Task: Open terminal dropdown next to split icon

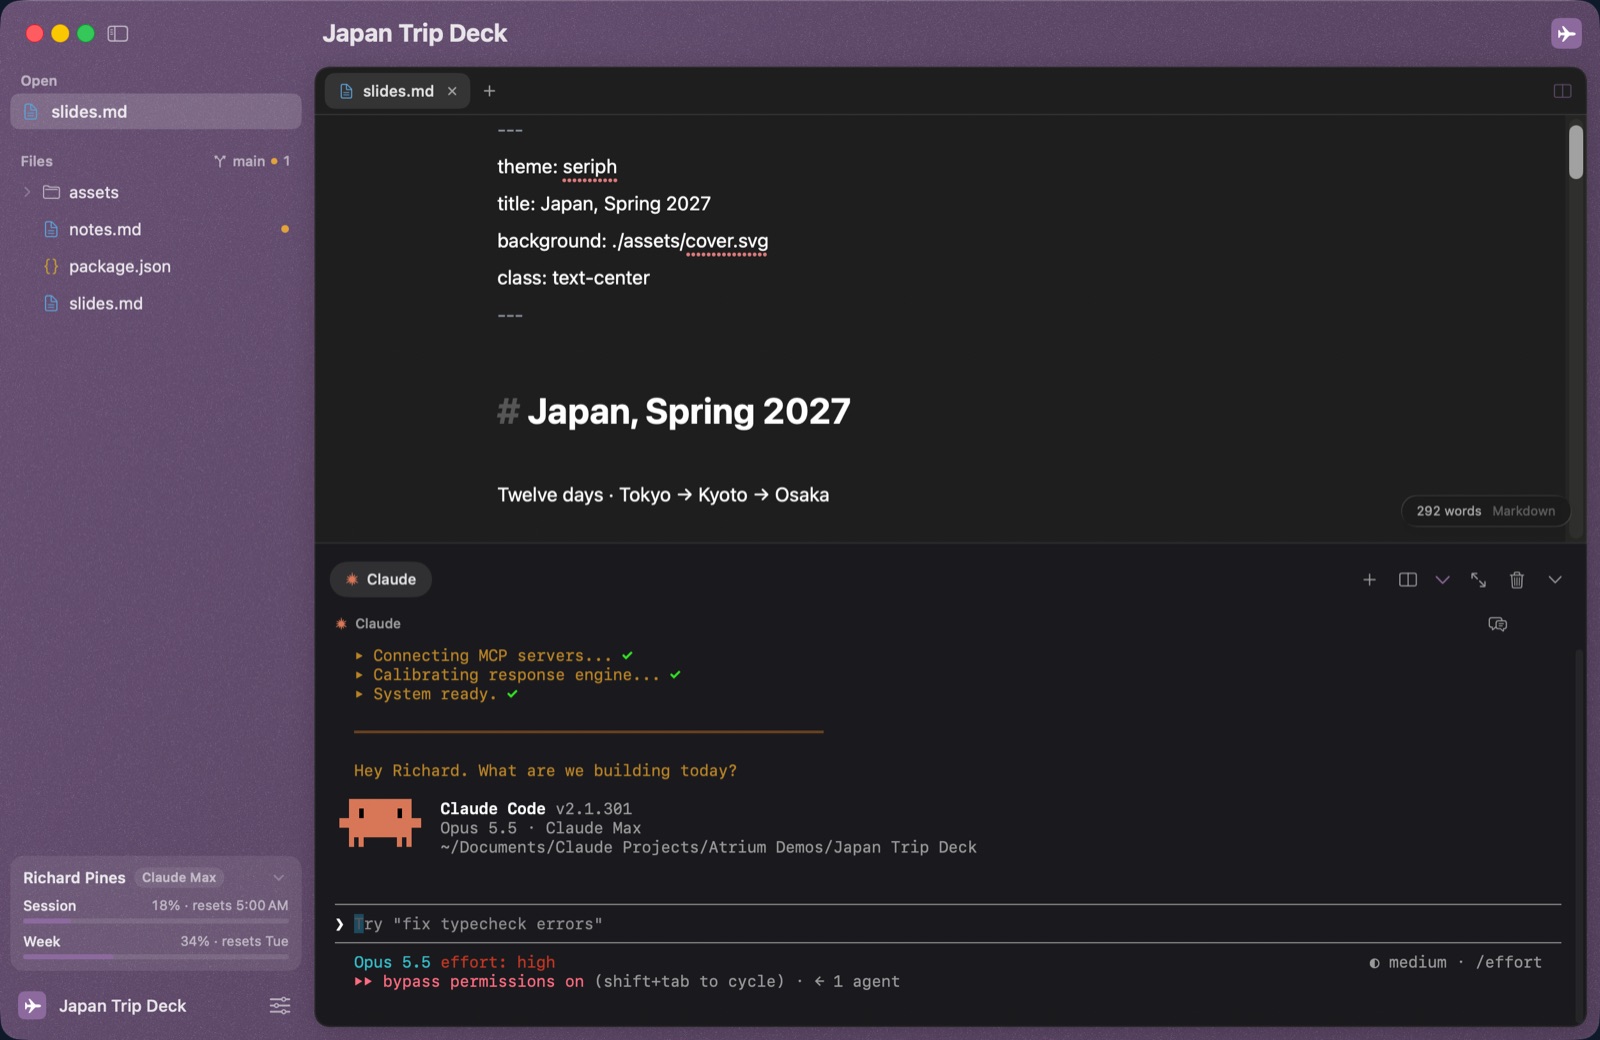Action: coord(1442,580)
